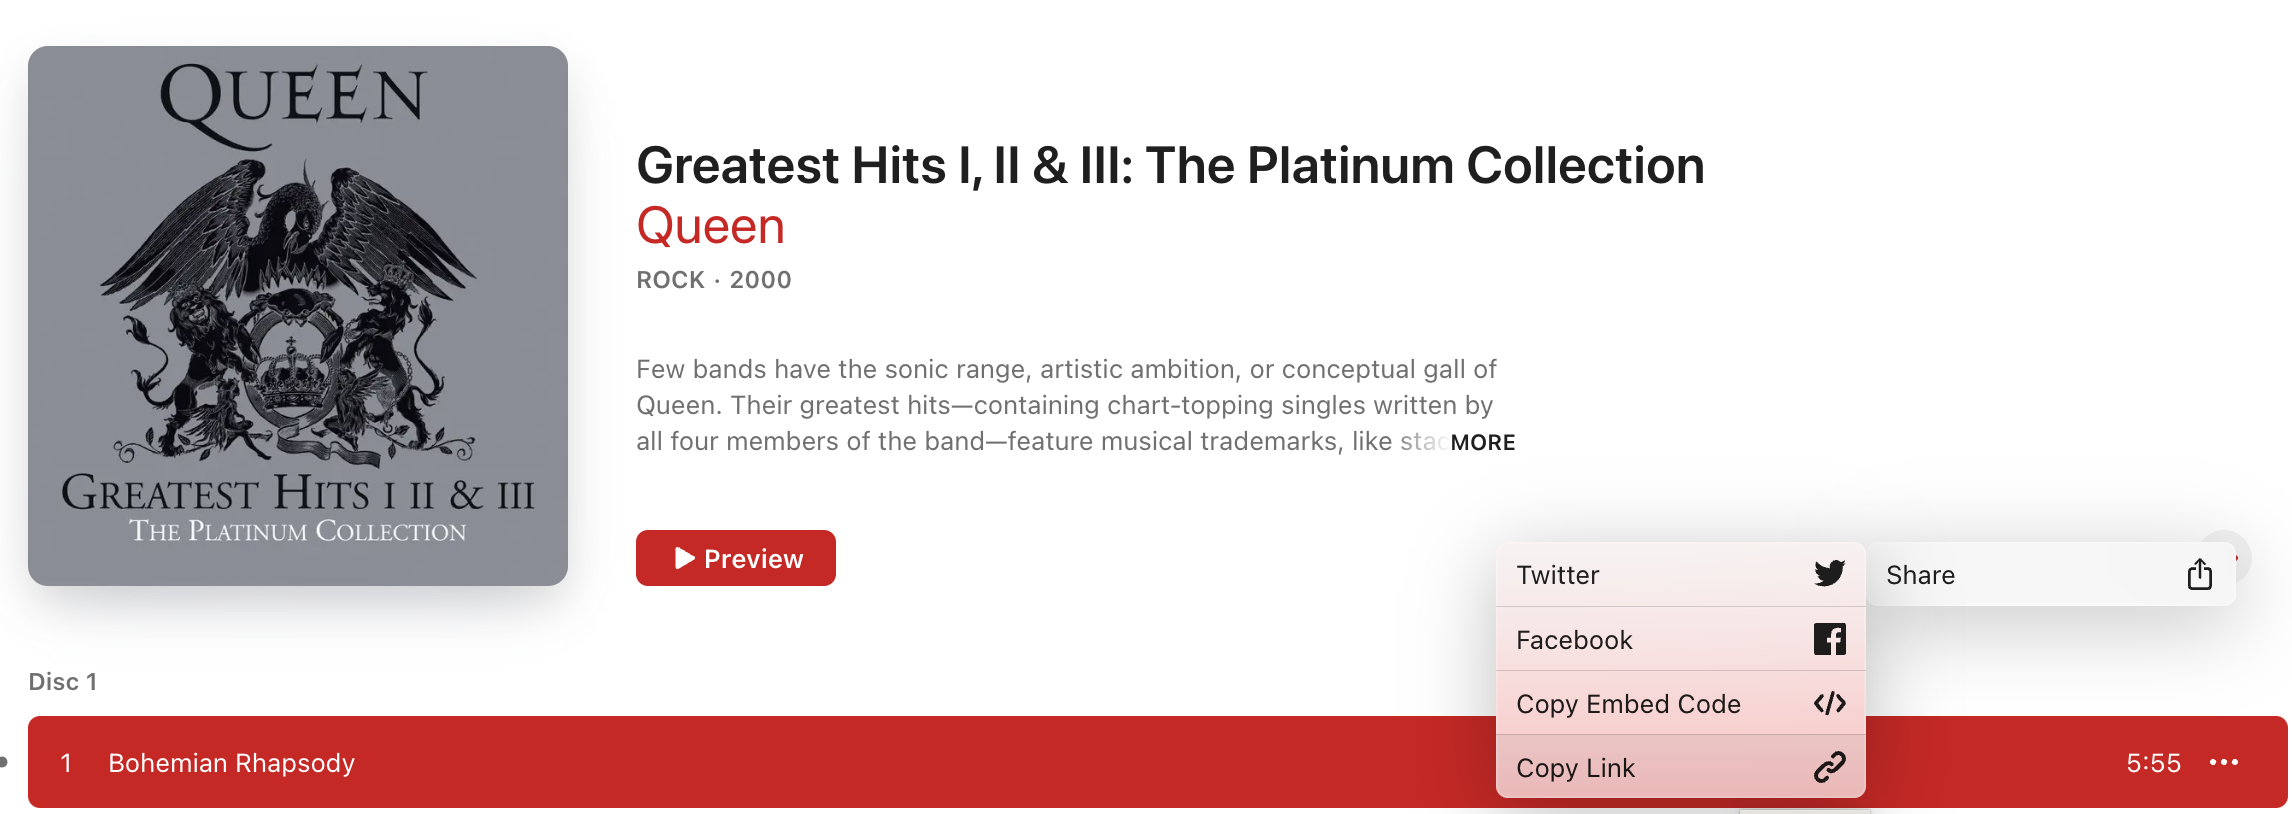Click the Facebook logo icon
The image size is (2292, 814).
pos(1829,639)
